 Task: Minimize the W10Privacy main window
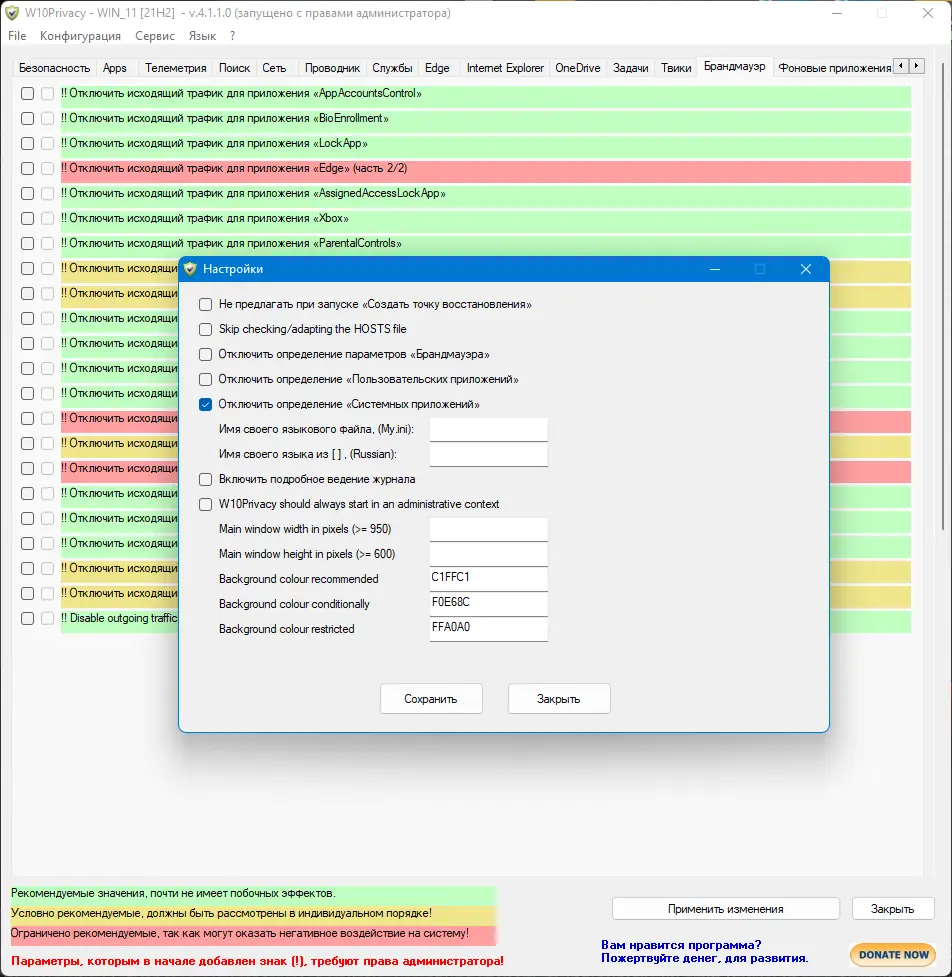tap(837, 13)
